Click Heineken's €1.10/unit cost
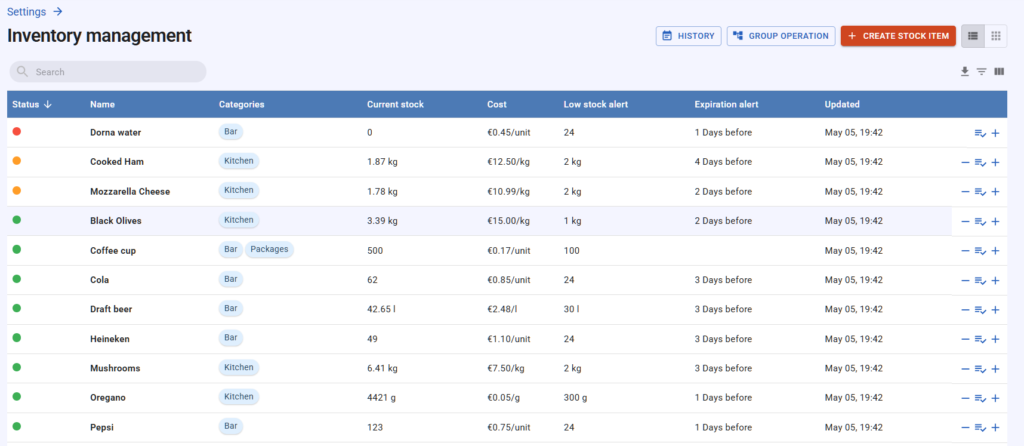This screenshot has width=1024, height=446. [x=509, y=339]
